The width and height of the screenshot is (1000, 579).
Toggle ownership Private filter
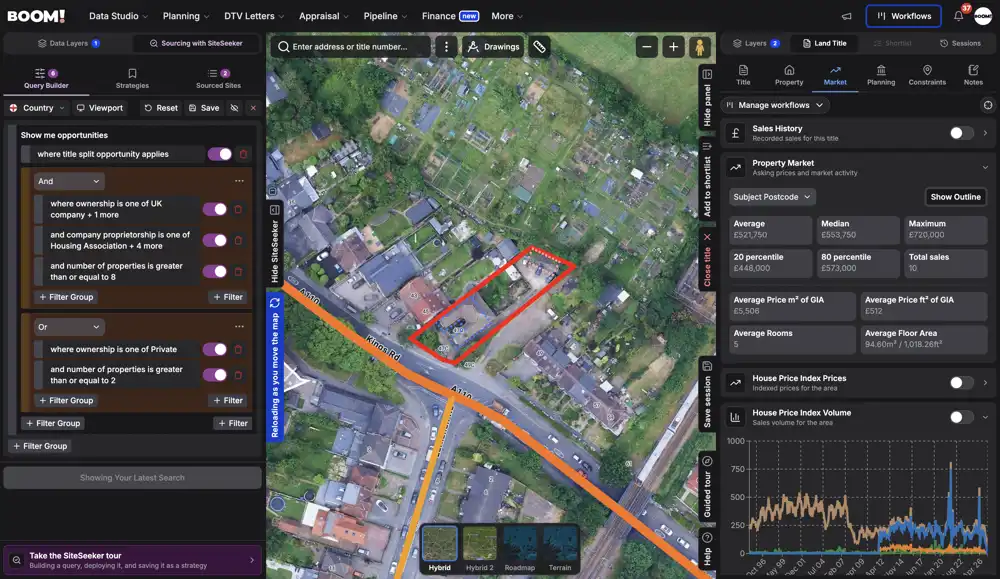point(215,349)
